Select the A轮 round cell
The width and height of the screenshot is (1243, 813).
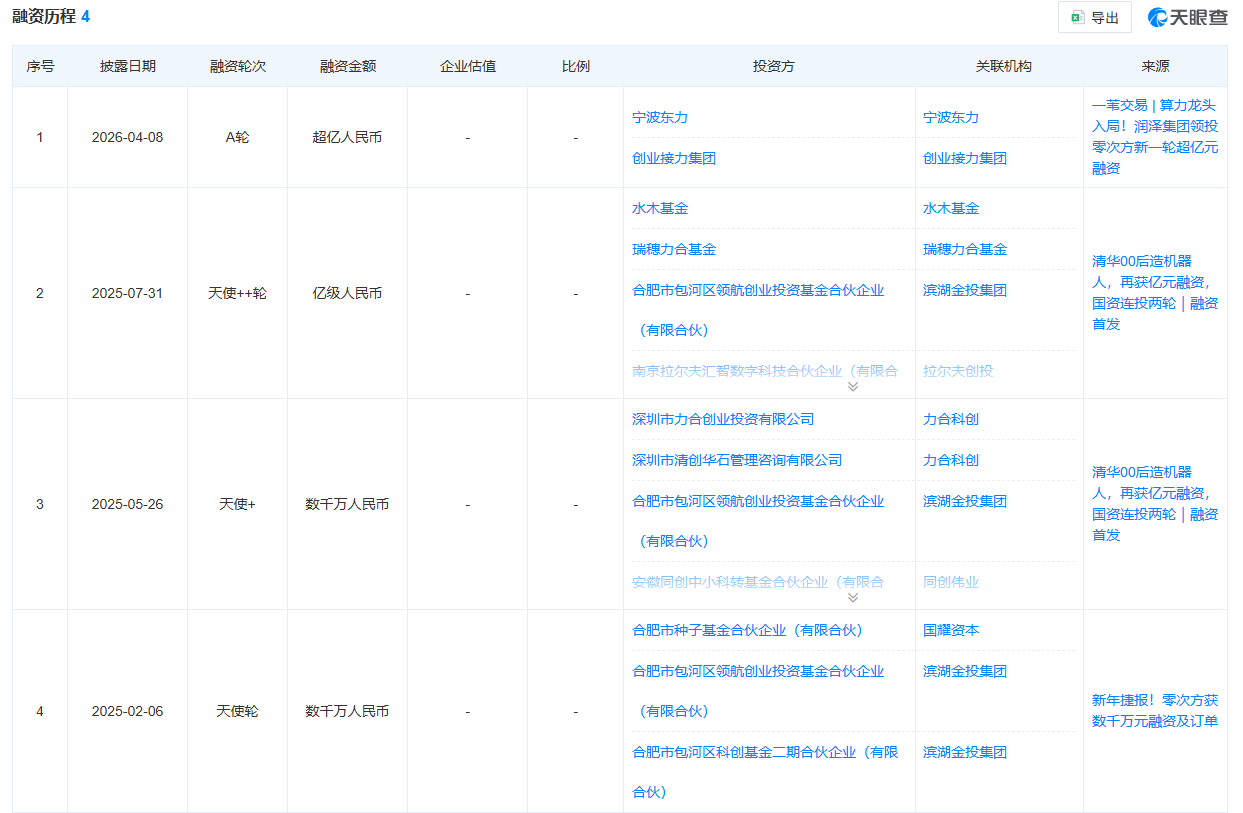[237, 137]
